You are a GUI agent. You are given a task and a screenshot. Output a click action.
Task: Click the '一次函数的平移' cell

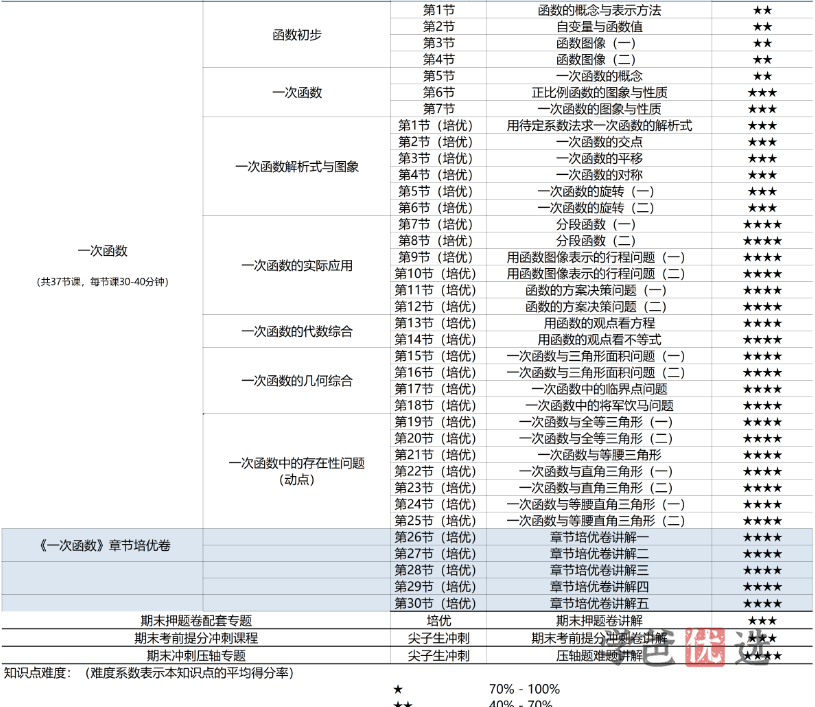[599, 159]
